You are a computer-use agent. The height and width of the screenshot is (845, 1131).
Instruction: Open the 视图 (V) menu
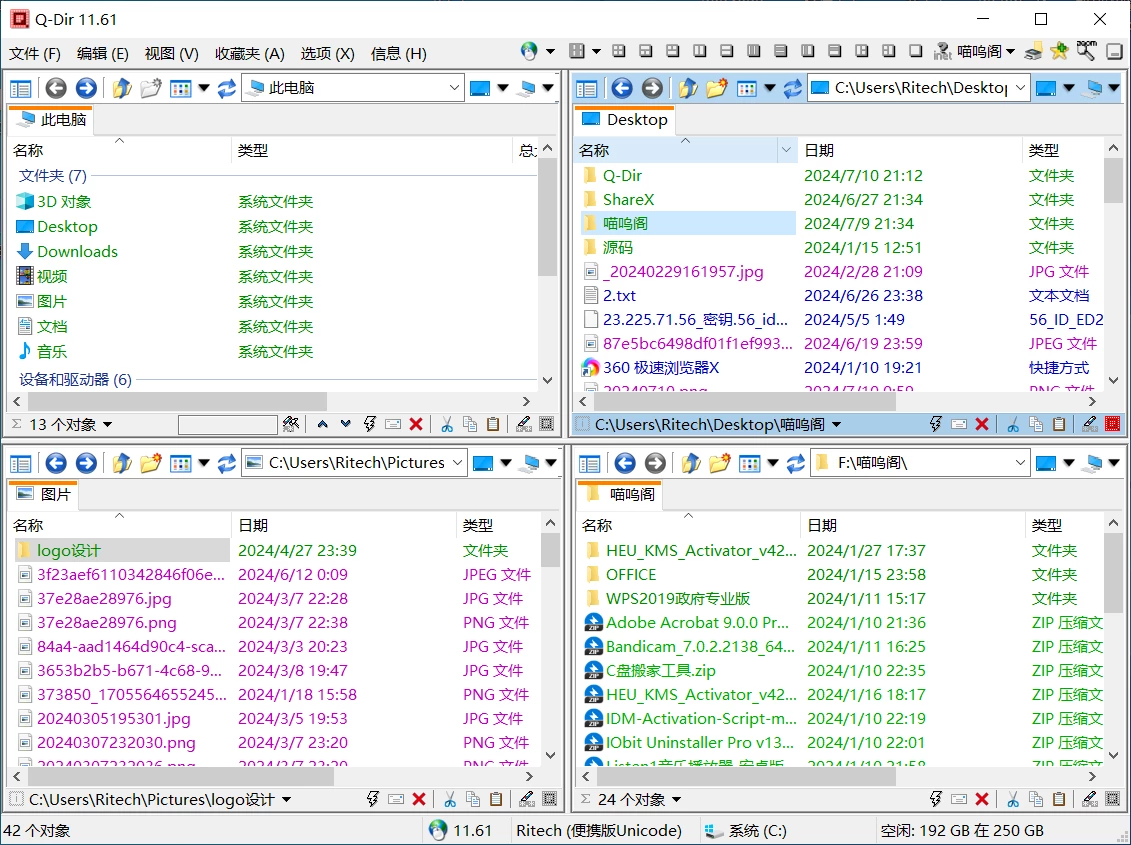pyautogui.click(x=172, y=53)
